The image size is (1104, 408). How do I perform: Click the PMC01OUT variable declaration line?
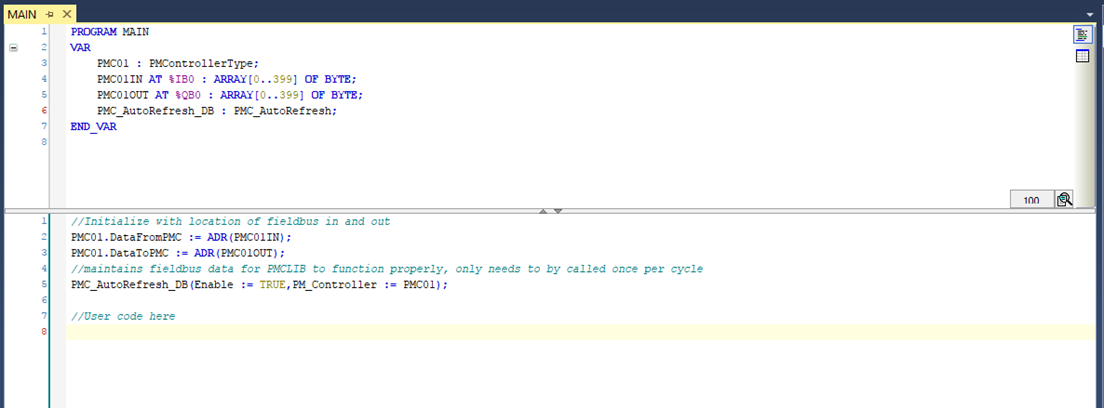click(x=229, y=95)
